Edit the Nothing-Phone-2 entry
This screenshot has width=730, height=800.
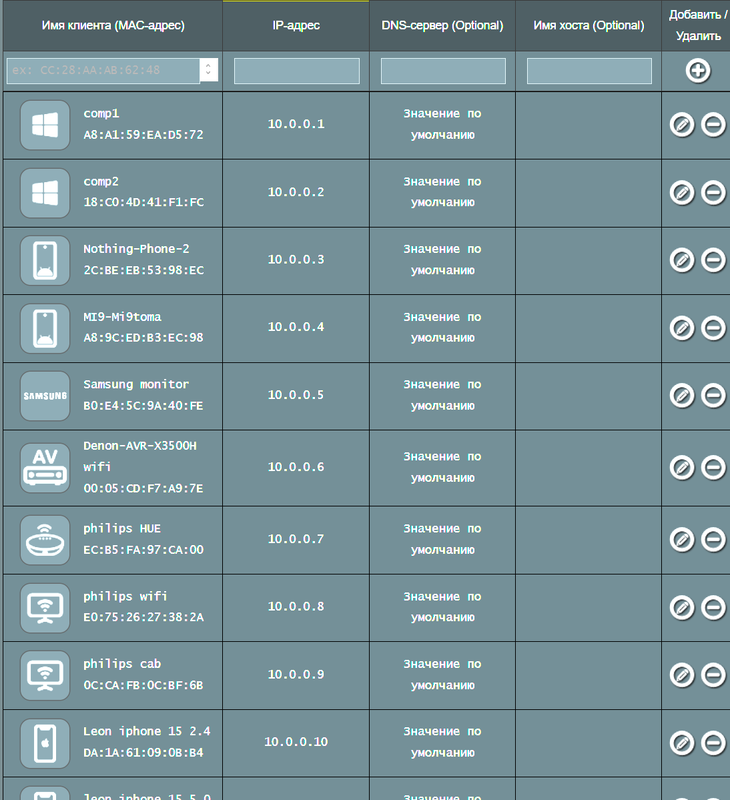tap(682, 260)
